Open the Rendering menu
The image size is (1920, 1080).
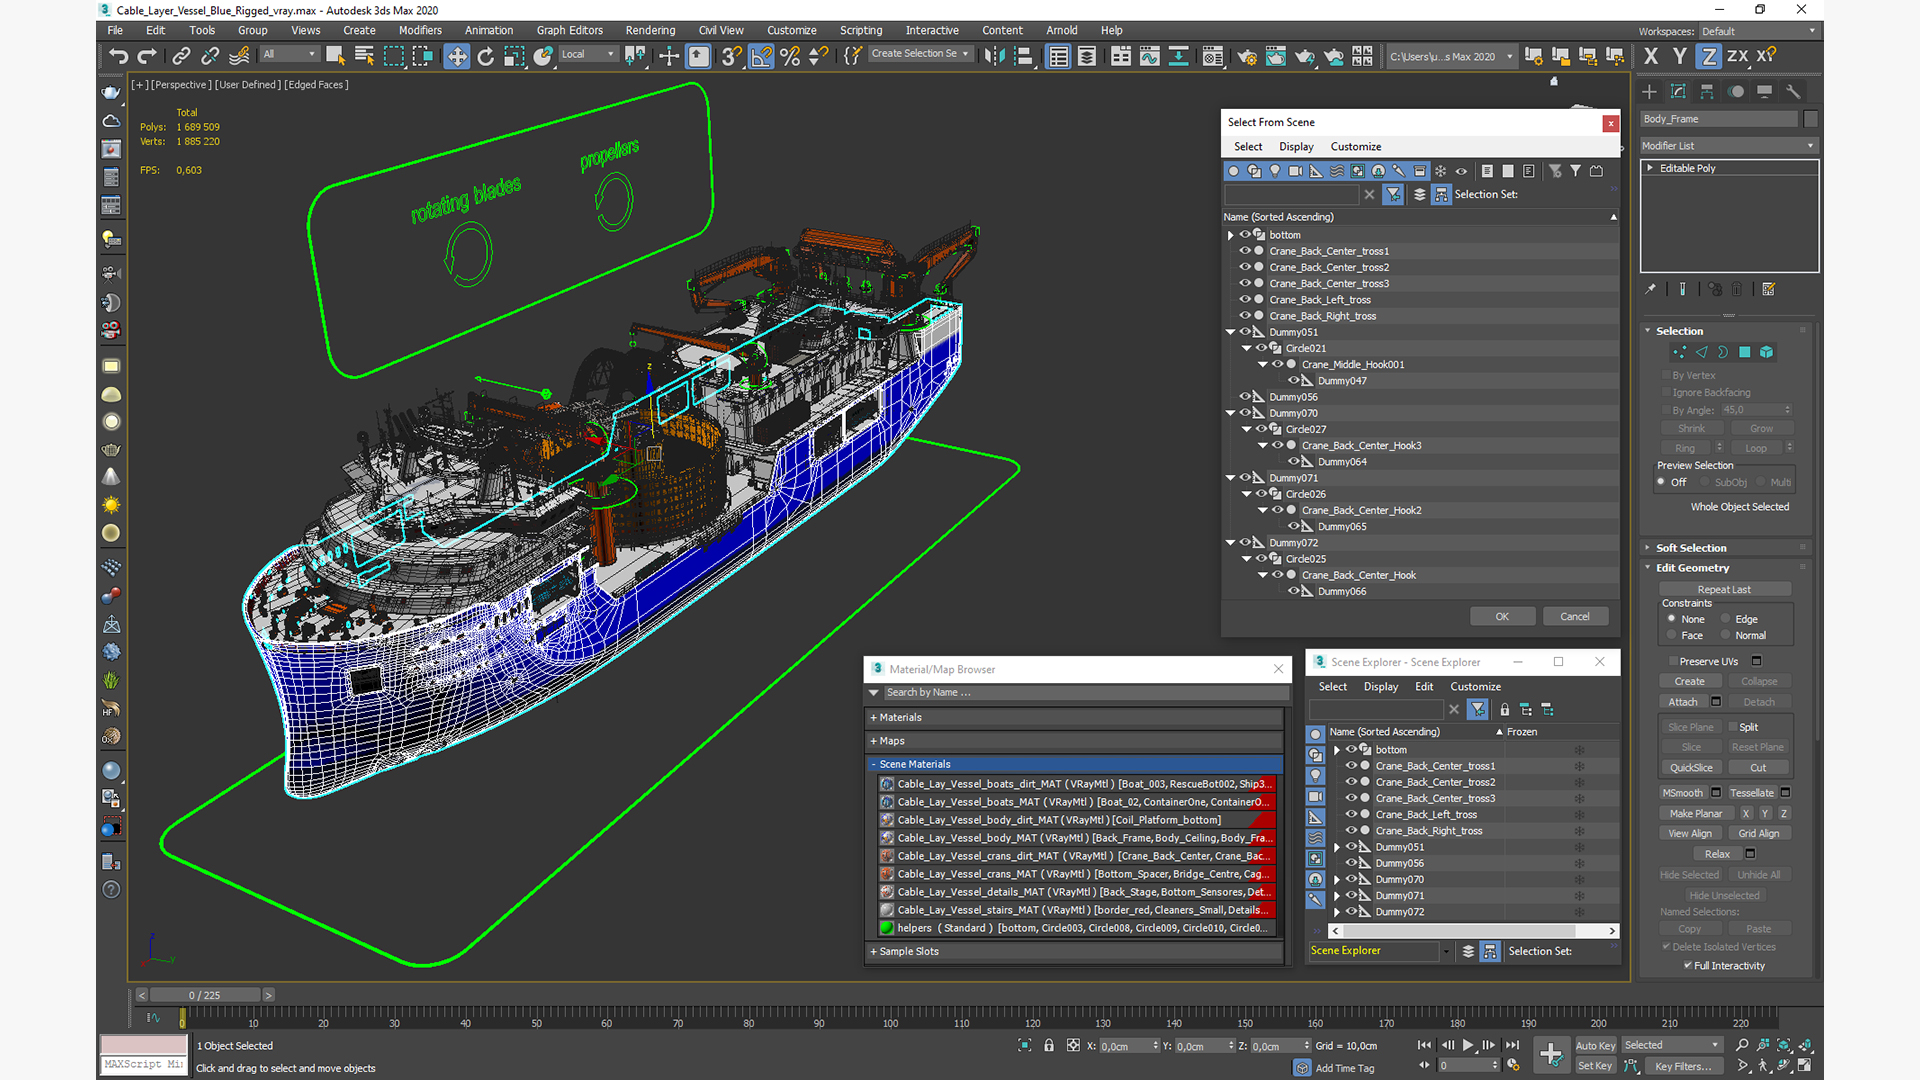tap(650, 30)
